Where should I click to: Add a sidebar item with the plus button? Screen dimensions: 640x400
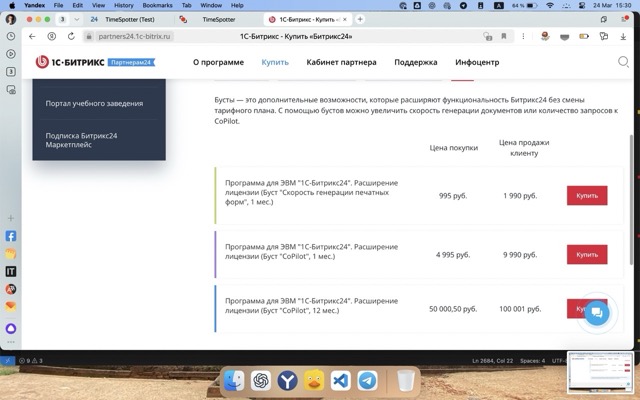coord(11,217)
